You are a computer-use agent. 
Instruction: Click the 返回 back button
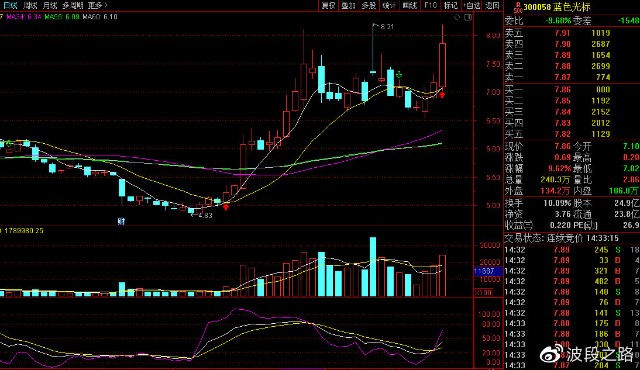(492, 5)
